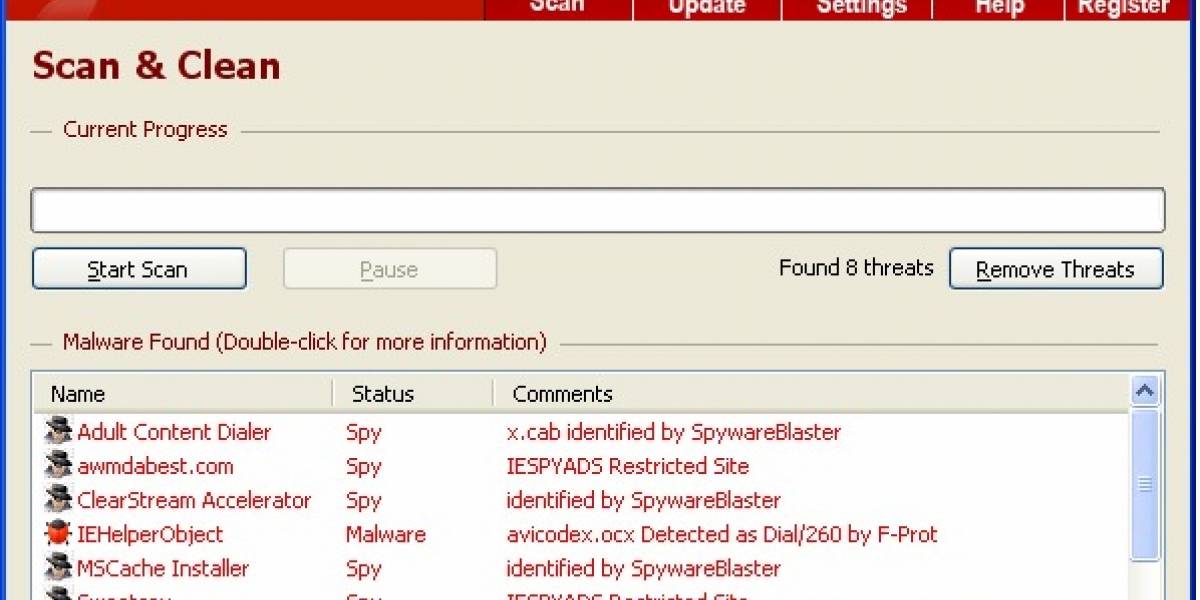Click the spy icon for Adult Content Dialer
This screenshot has height=600, width=1200.
pos(59,432)
